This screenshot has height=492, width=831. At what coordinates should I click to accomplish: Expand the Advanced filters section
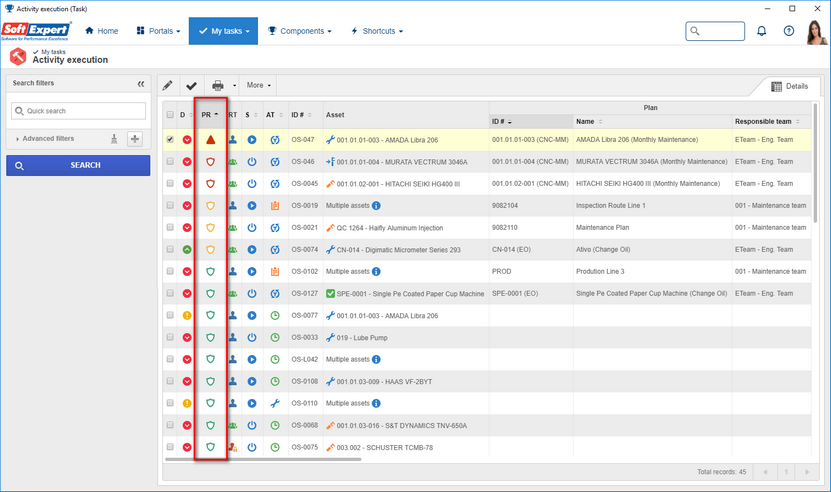pyautogui.click(x=46, y=138)
